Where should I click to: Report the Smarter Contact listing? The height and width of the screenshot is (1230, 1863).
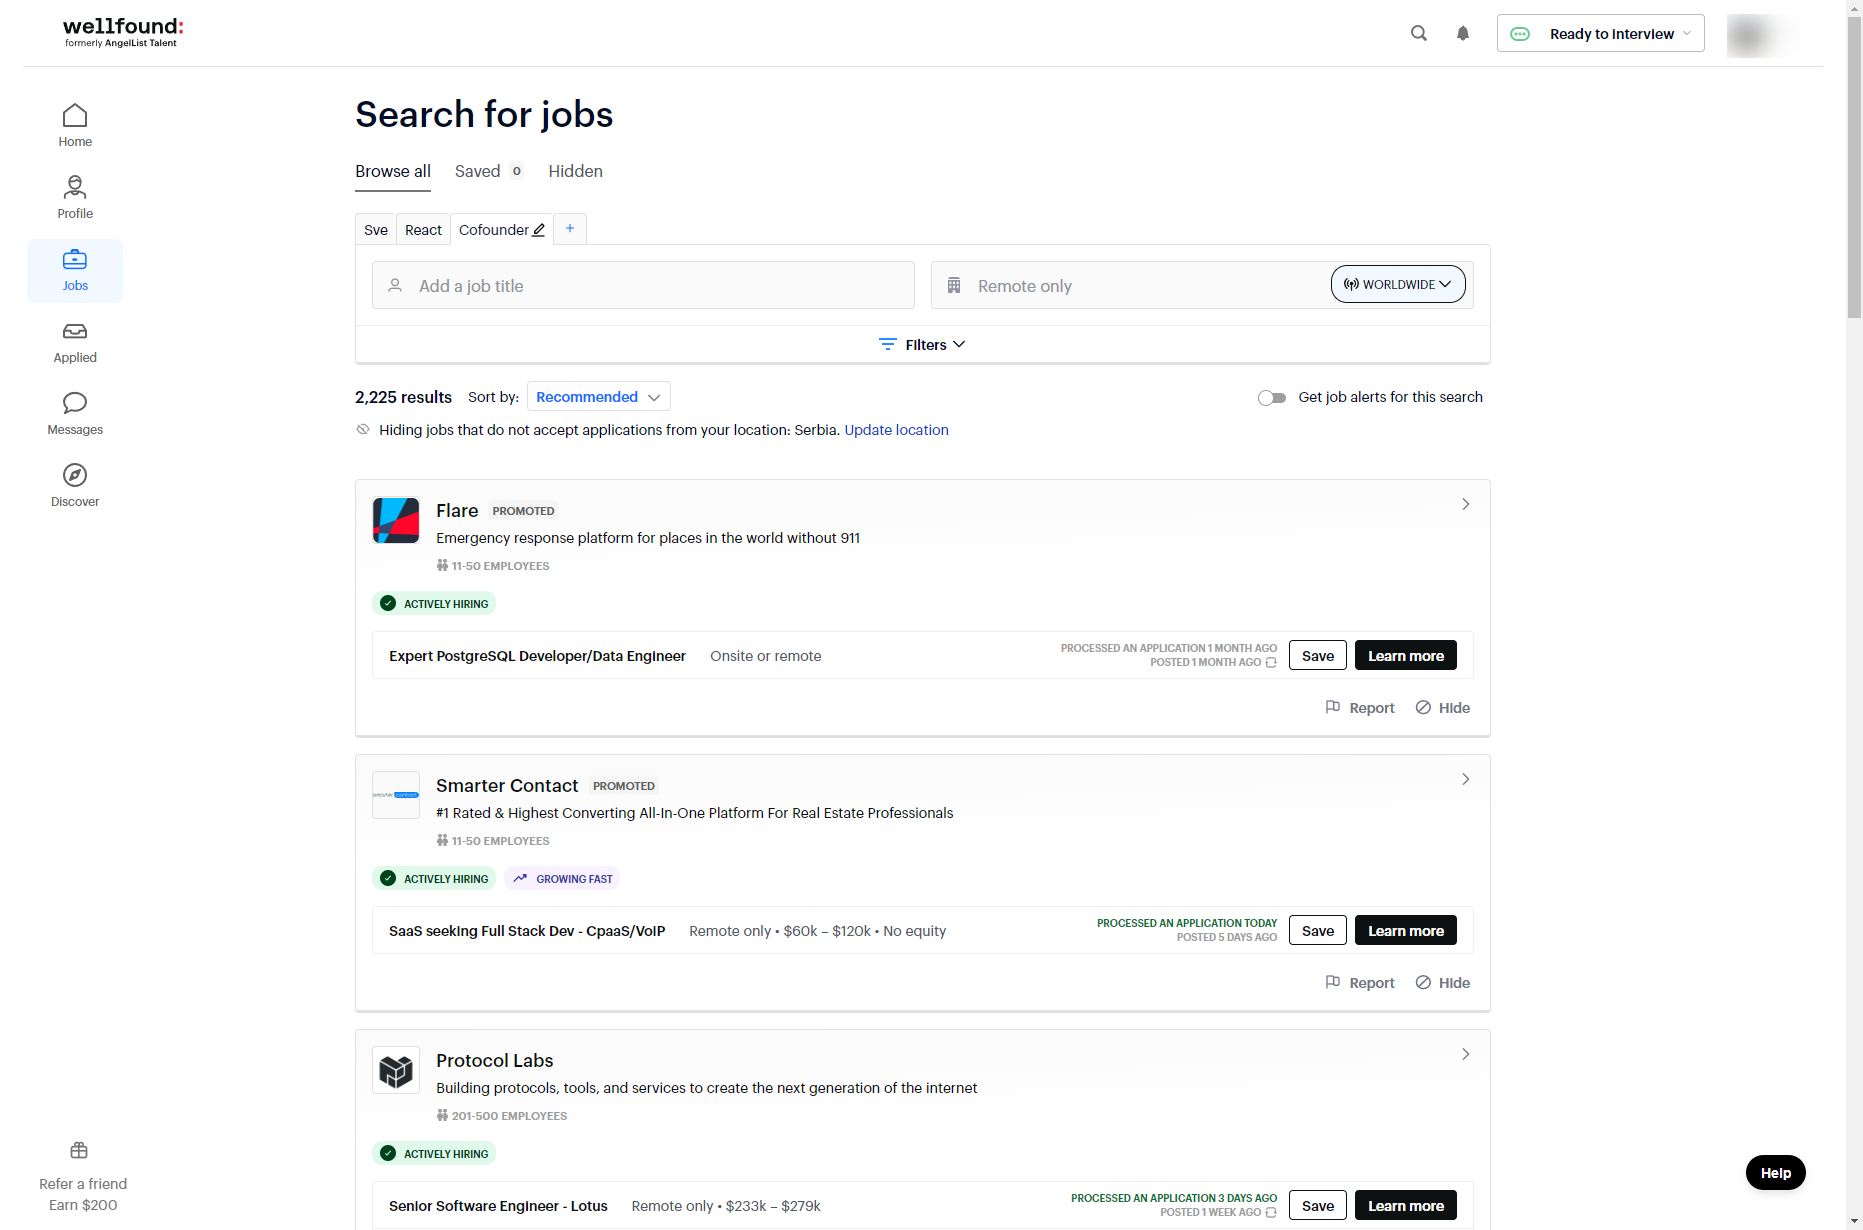[x=1360, y=983]
